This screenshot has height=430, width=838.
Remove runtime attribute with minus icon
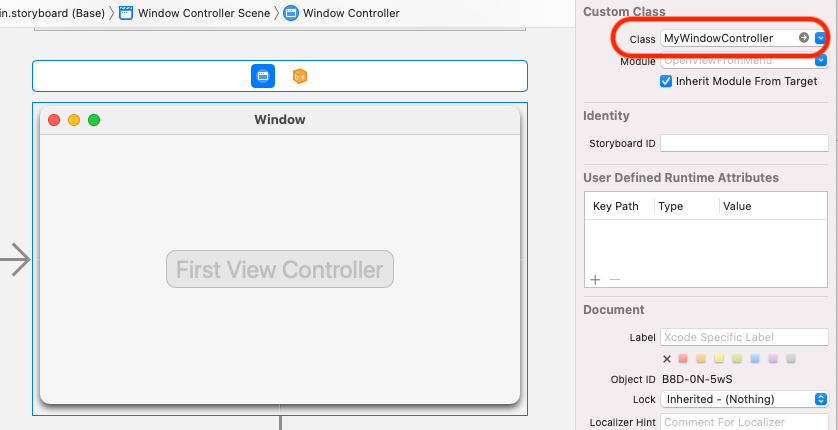pos(615,280)
